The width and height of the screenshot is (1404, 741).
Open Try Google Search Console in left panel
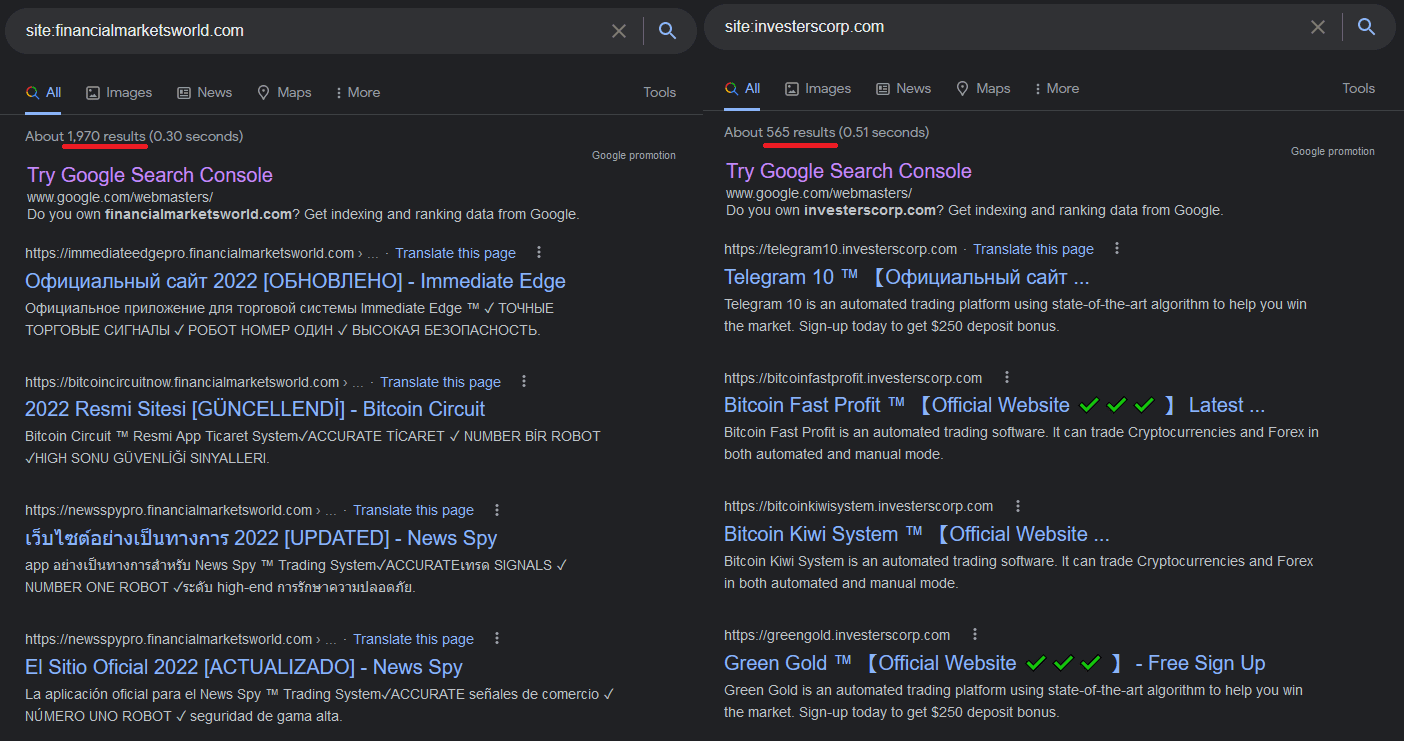point(150,175)
